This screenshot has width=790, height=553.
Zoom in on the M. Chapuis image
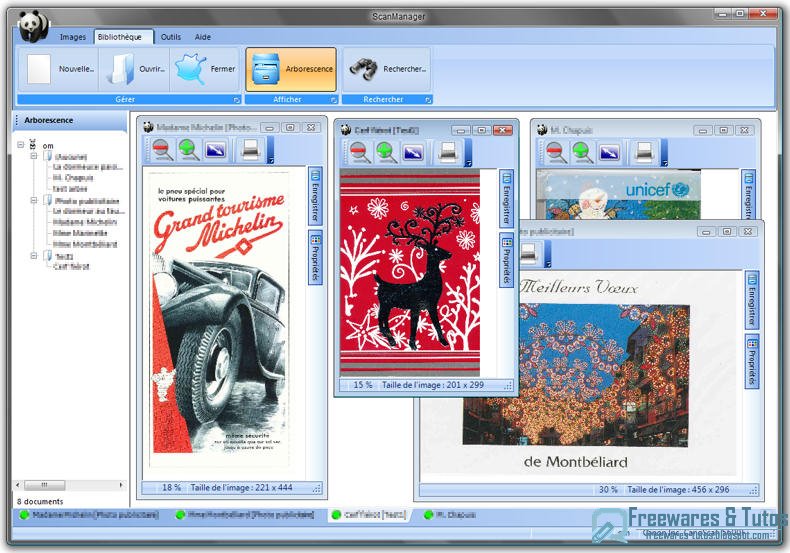click(x=581, y=152)
